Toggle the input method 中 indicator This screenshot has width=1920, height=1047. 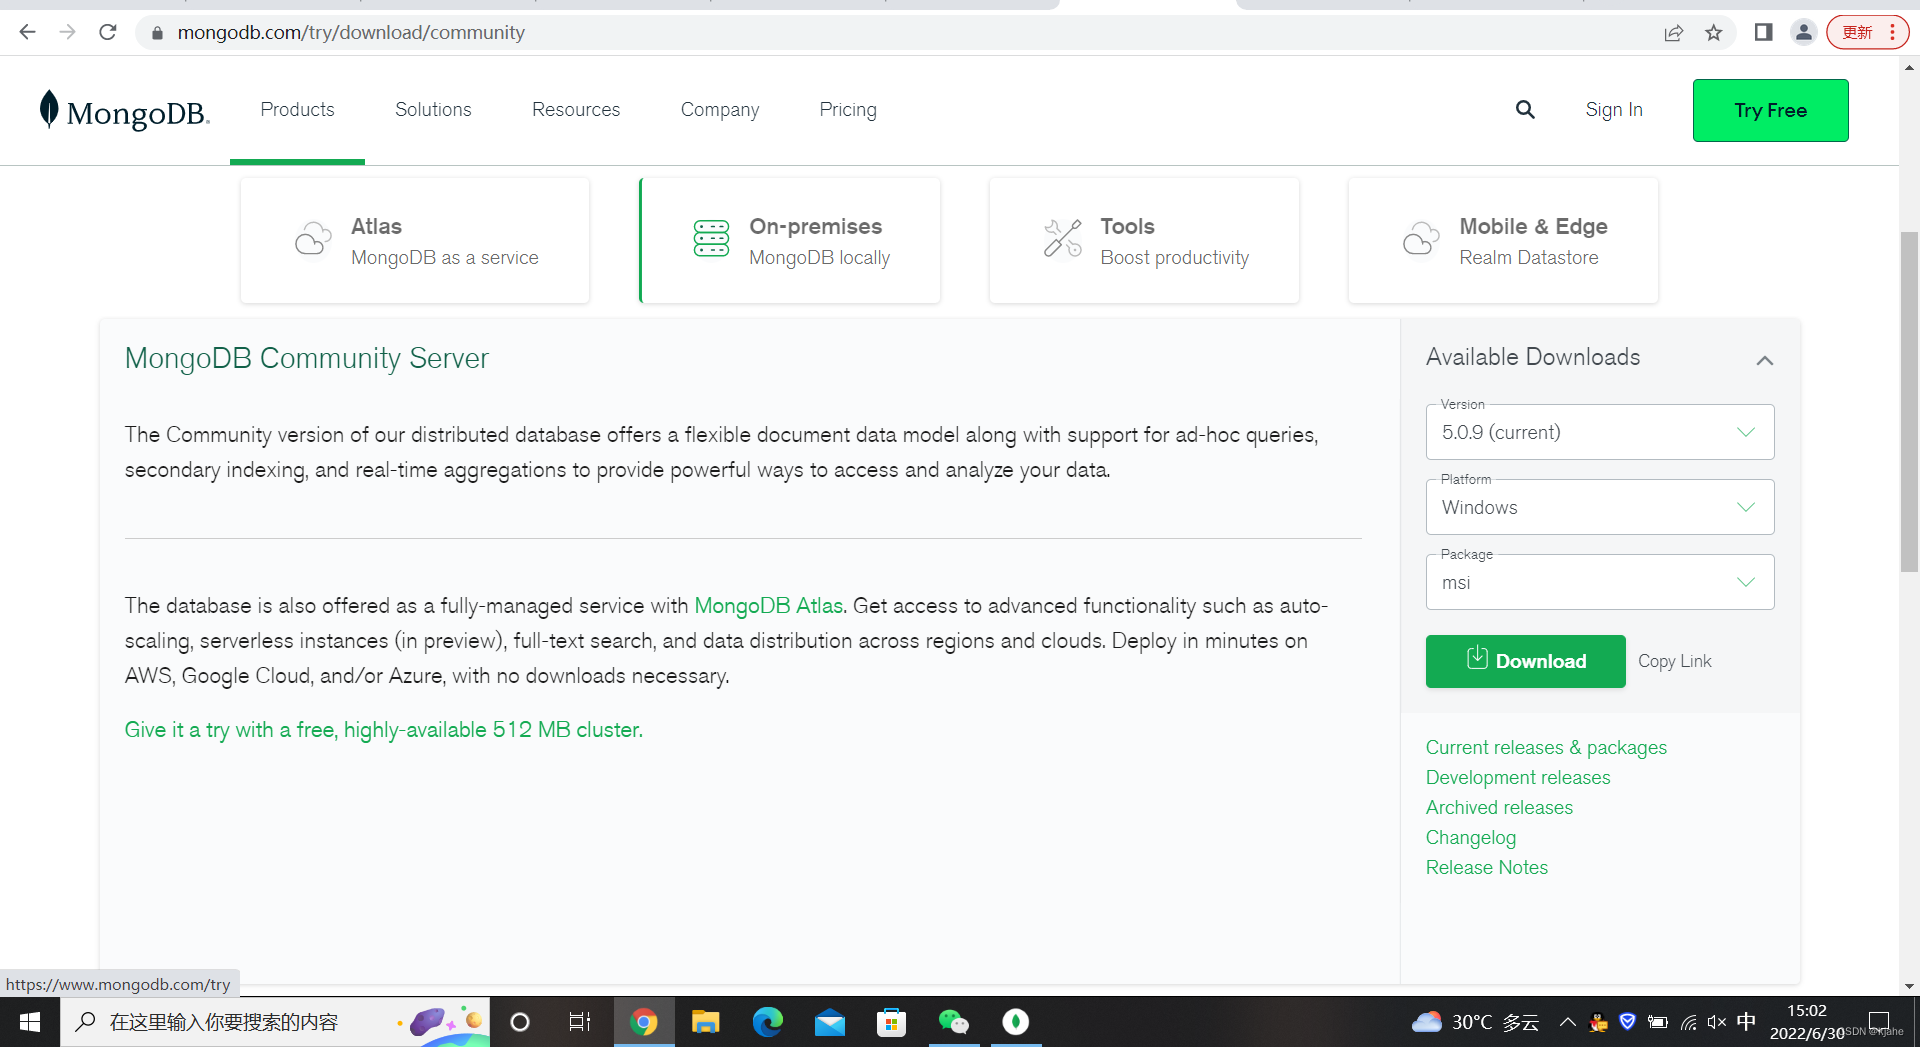[1747, 1022]
